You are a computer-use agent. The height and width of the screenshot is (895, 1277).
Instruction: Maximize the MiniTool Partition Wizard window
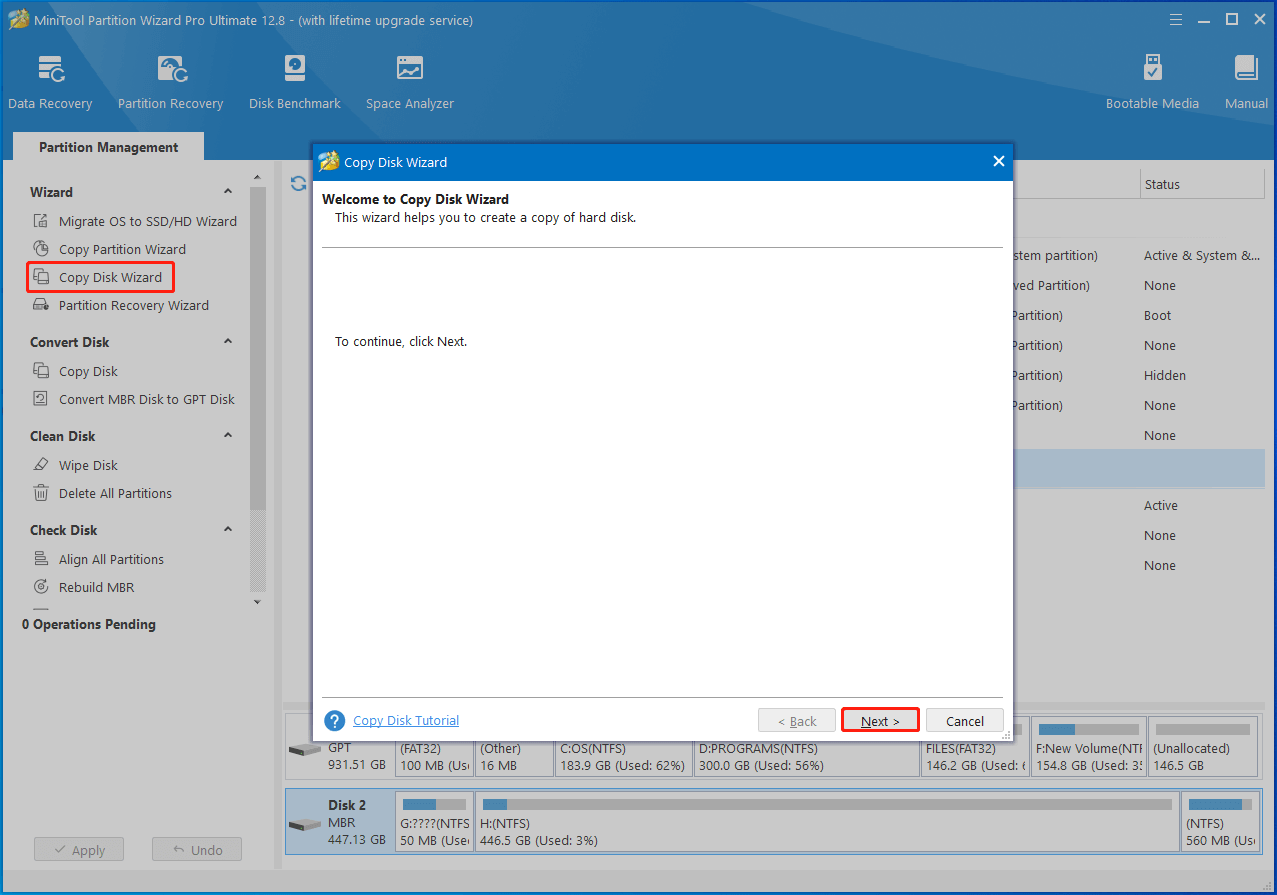(1232, 19)
